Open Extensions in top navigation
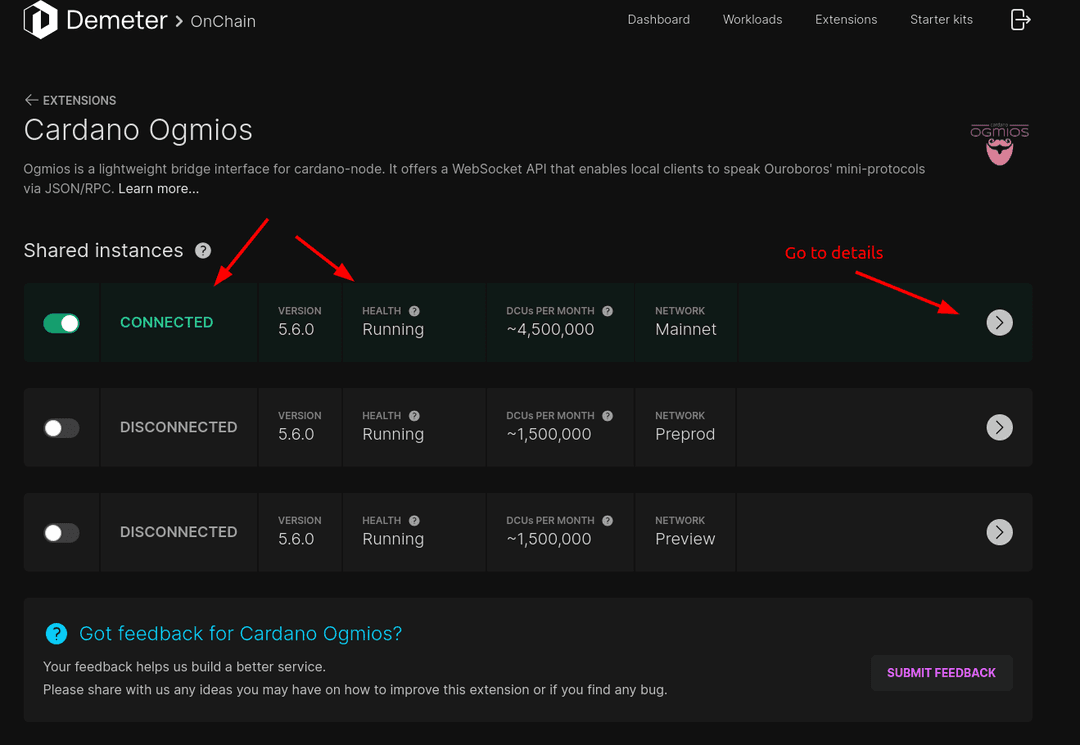 [x=846, y=20]
